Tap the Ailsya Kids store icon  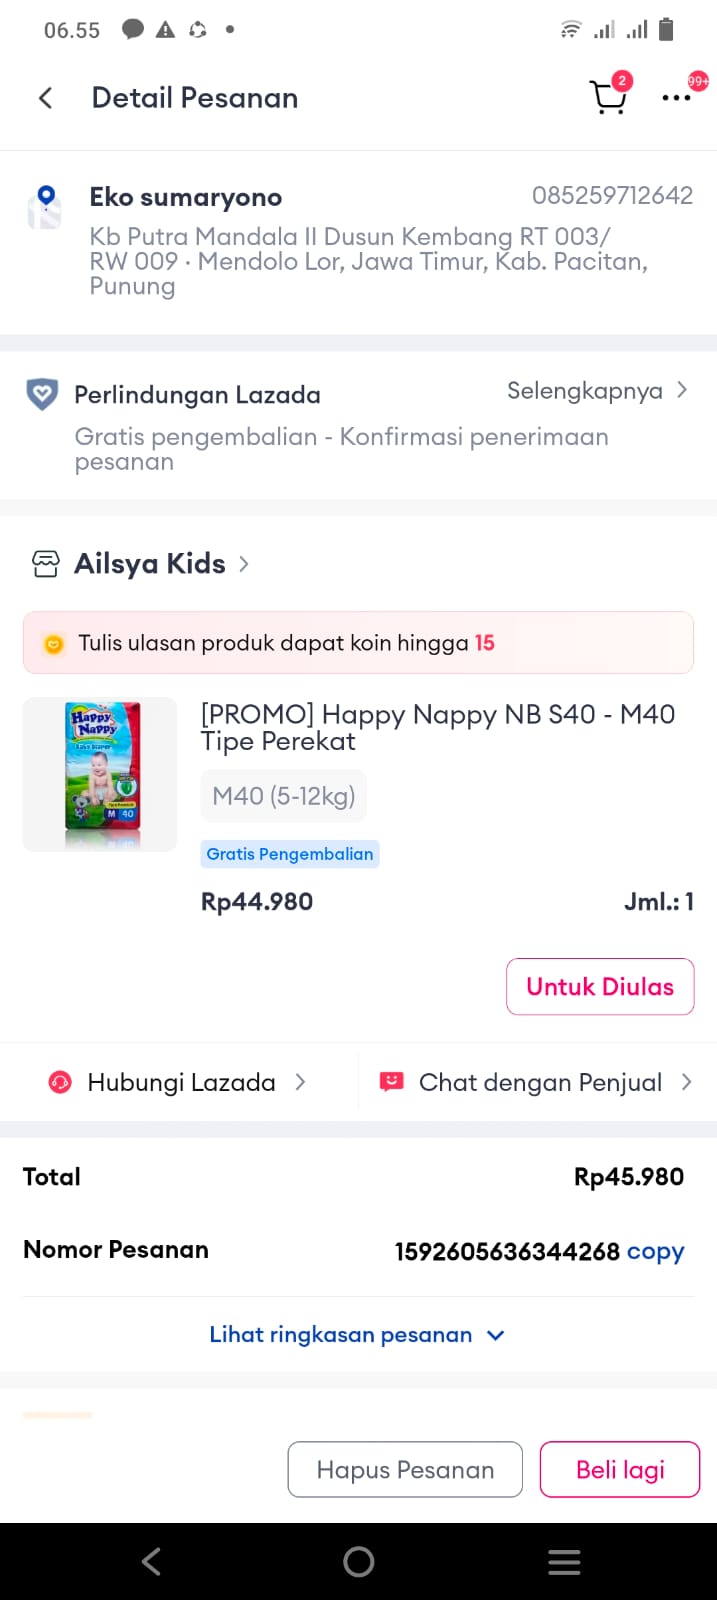click(x=46, y=564)
